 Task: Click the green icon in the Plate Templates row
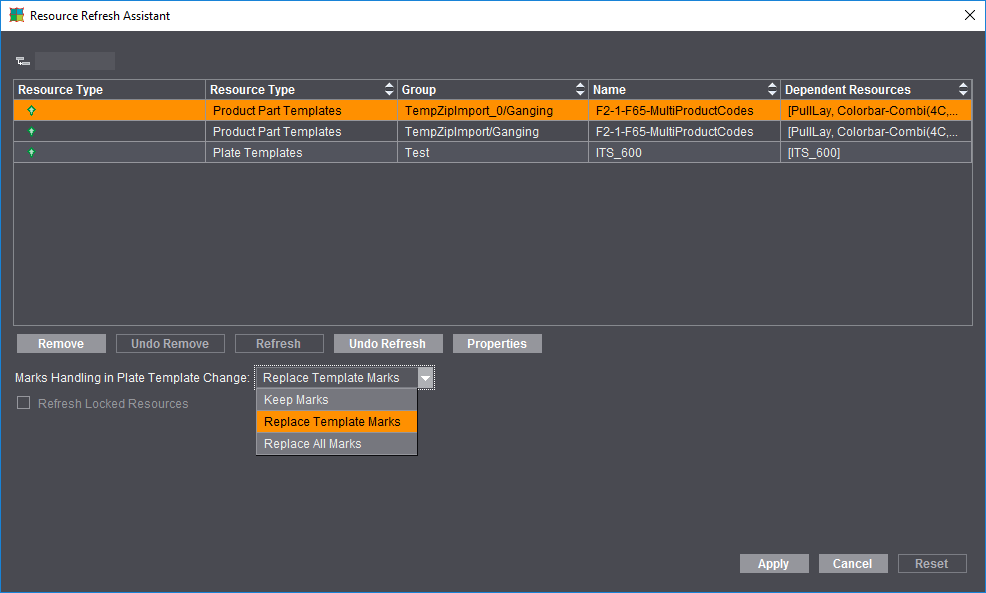point(32,153)
